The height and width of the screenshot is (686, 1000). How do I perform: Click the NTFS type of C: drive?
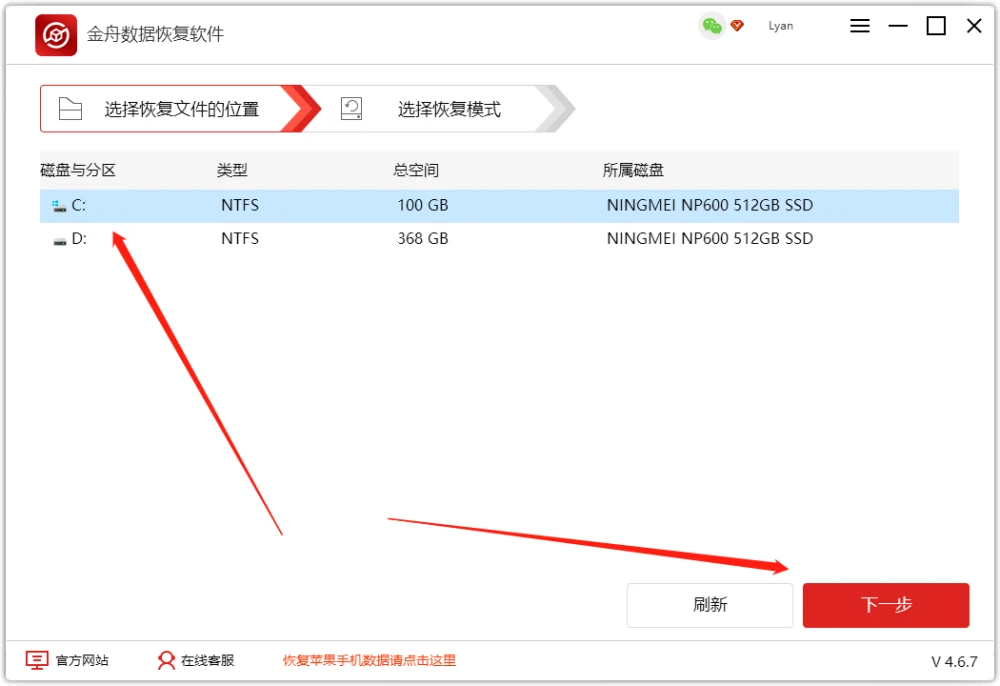240,205
